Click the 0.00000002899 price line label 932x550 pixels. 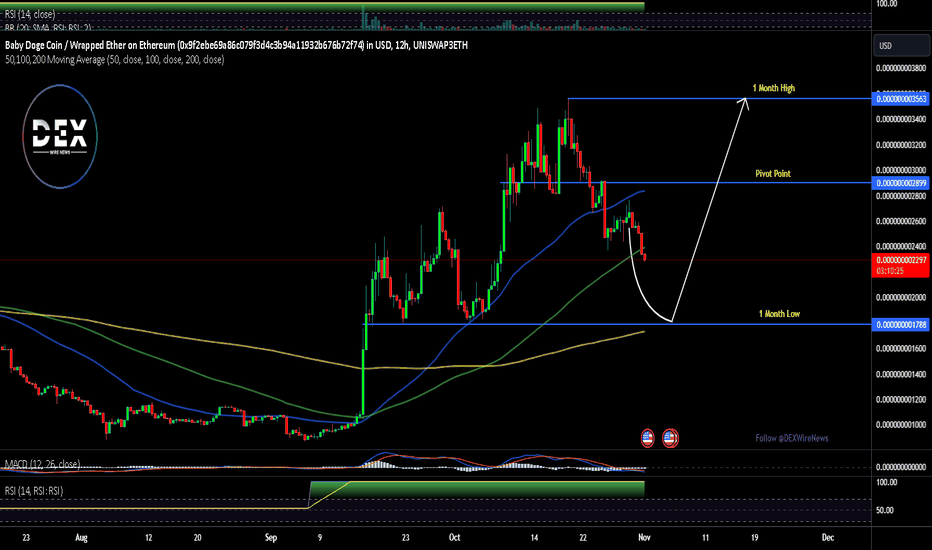(900, 183)
